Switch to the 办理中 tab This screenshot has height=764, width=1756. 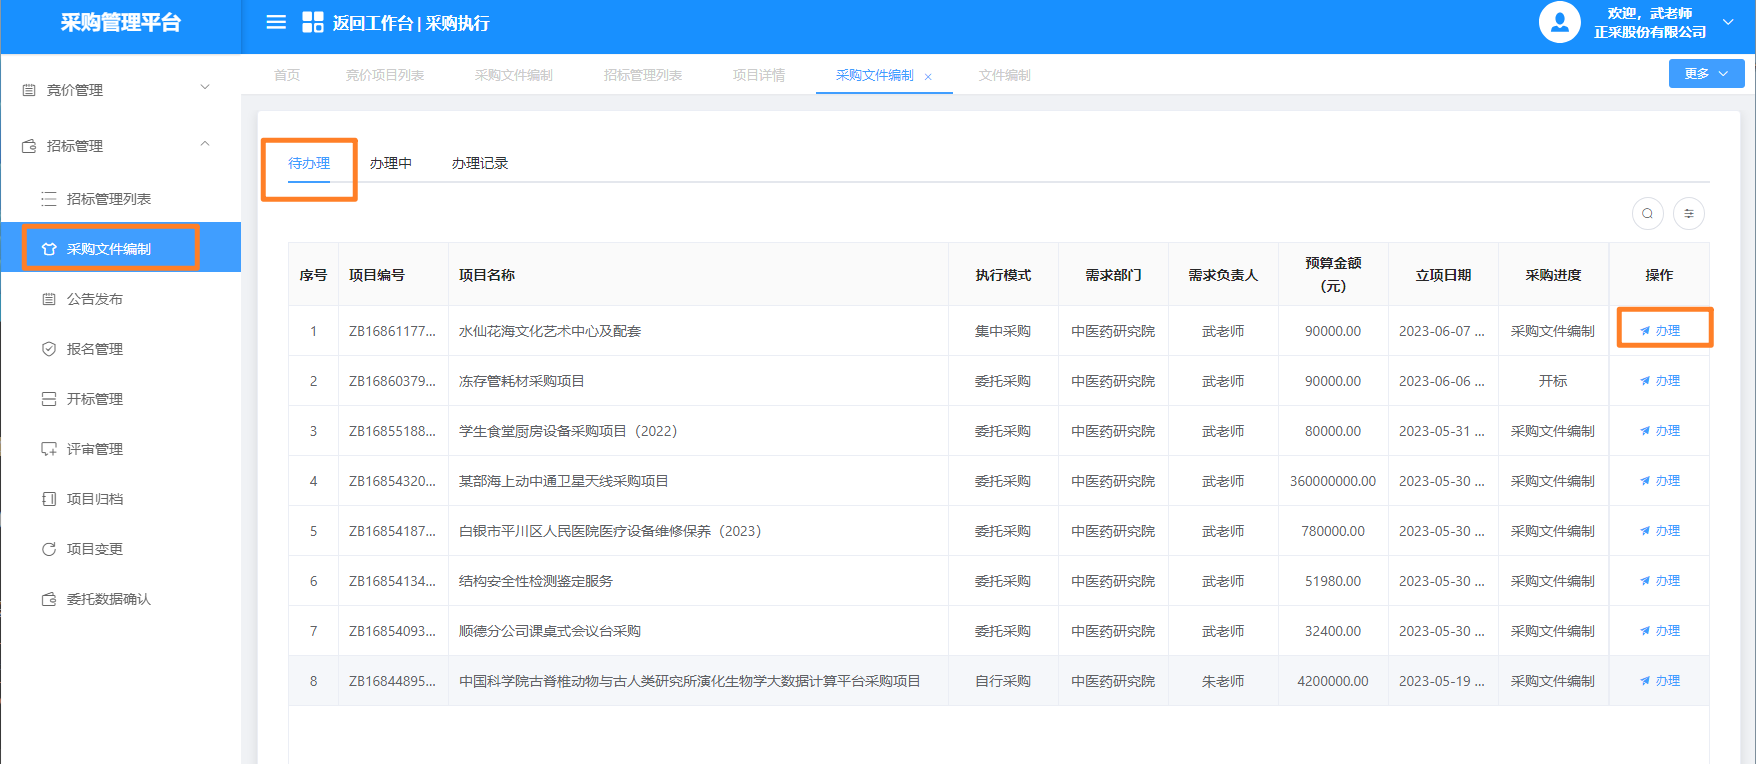click(390, 163)
